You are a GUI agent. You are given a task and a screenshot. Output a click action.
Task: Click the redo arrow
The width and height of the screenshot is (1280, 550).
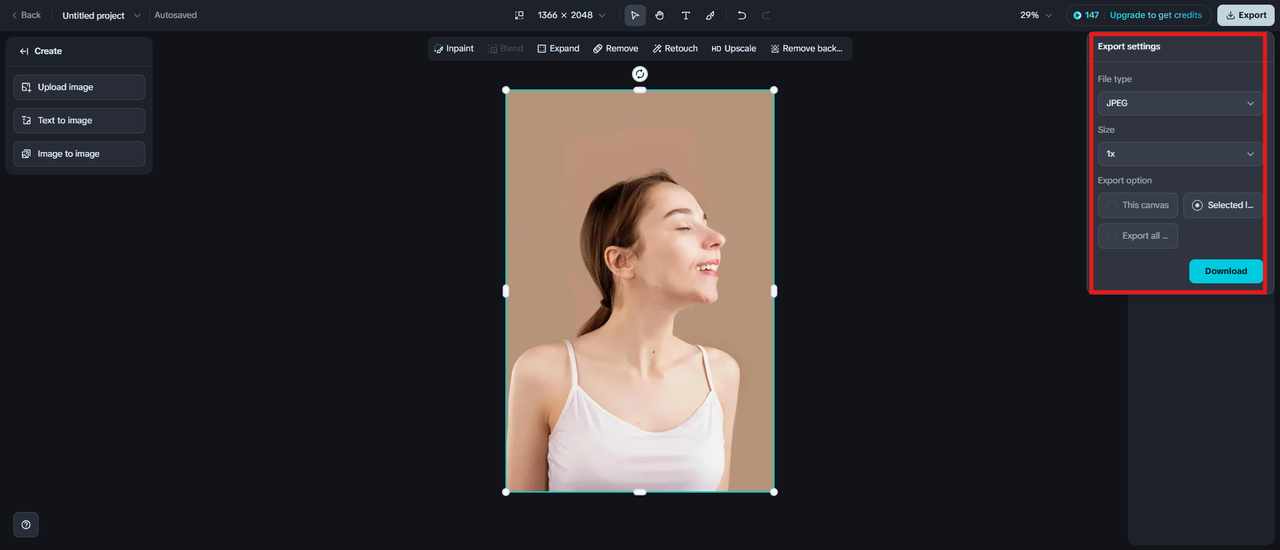coord(766,15)
